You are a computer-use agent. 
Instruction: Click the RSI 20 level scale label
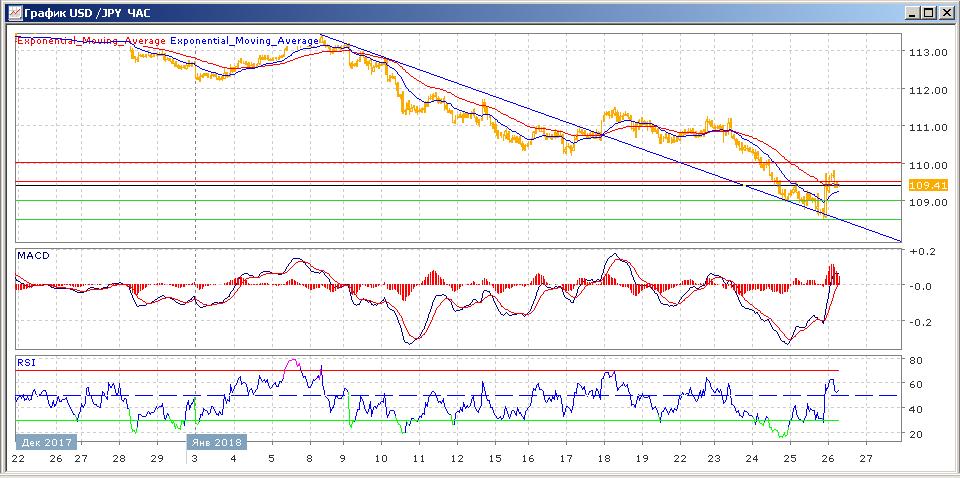(x=915, y=433)
